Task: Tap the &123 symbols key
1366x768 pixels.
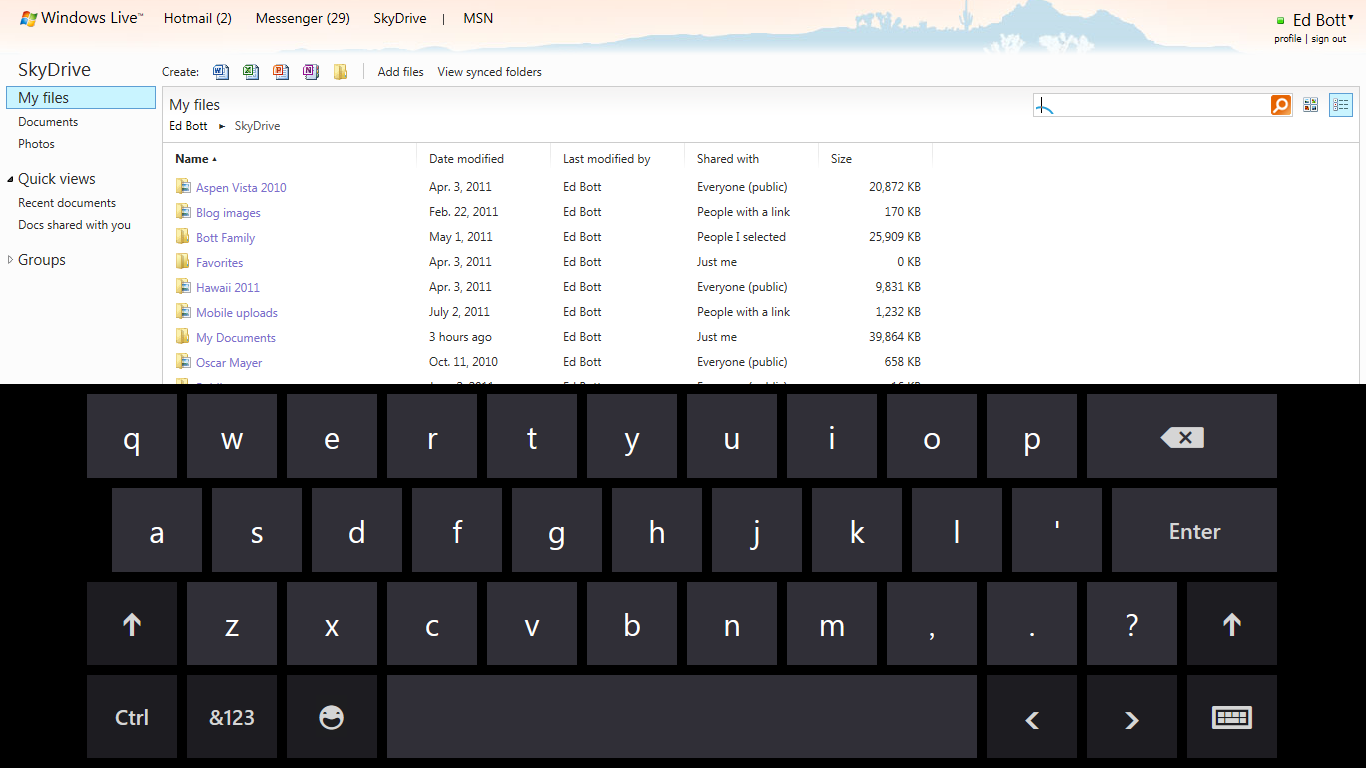Action: click(x=232, y=717)
